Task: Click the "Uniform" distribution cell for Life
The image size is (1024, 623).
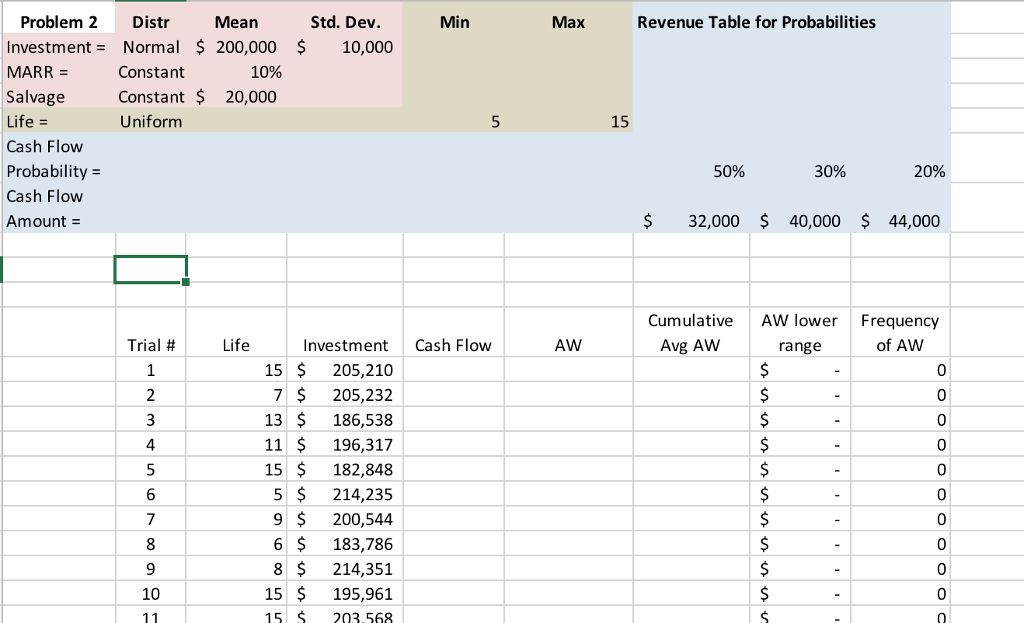Action: [x=151, y=122]
